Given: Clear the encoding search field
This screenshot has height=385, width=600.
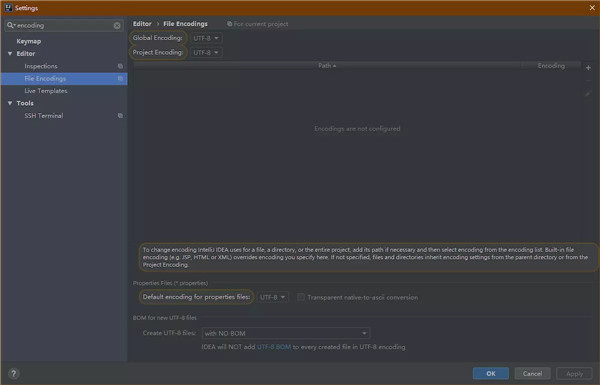Looking at the screenshot, I should pos(117,26).
